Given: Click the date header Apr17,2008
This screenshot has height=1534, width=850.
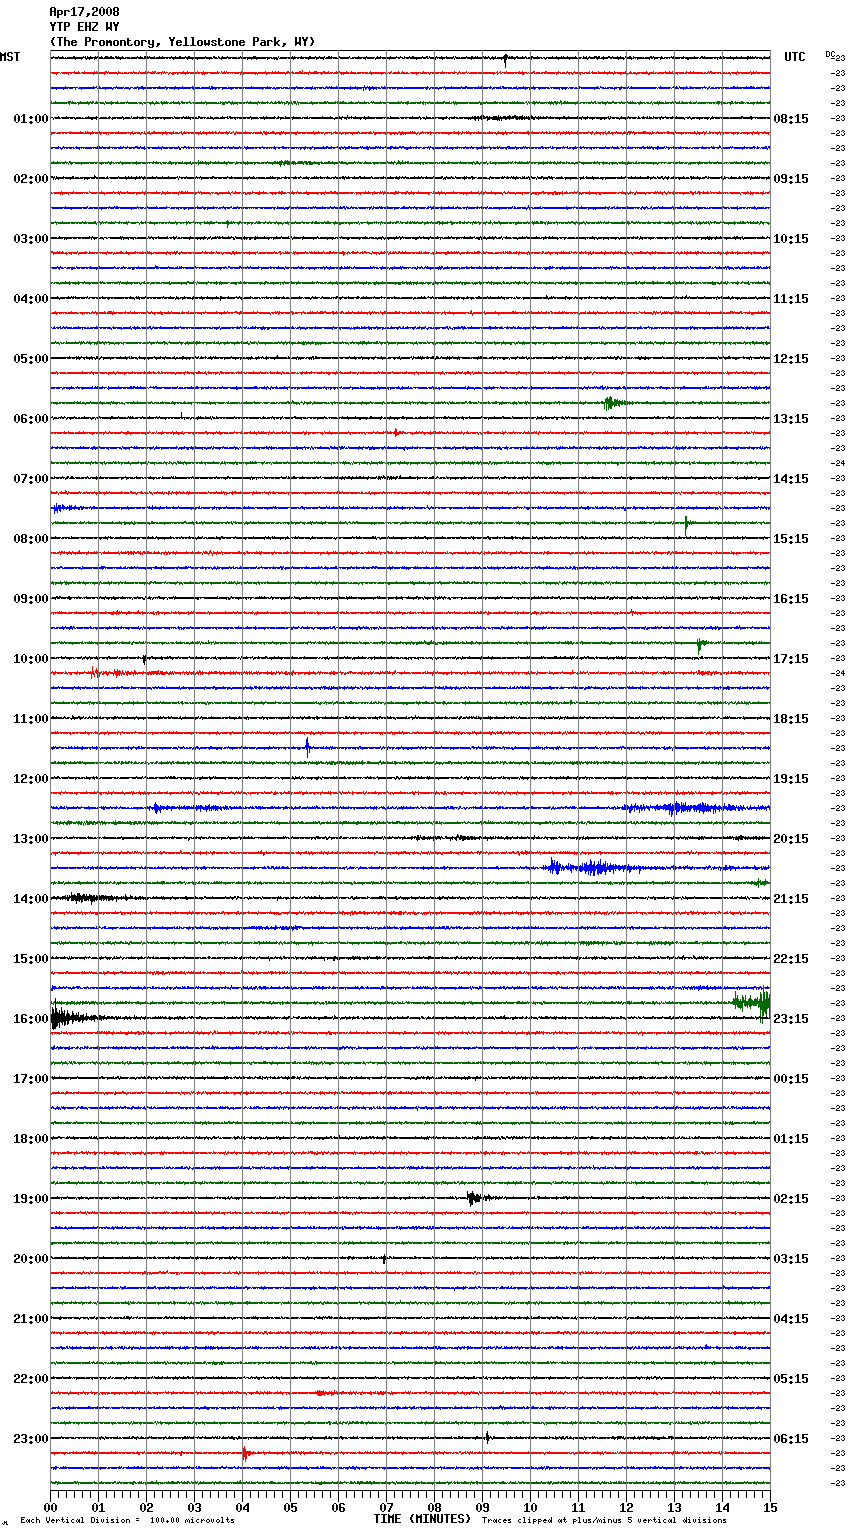Looking at the screenshot, I should [84, 12].
